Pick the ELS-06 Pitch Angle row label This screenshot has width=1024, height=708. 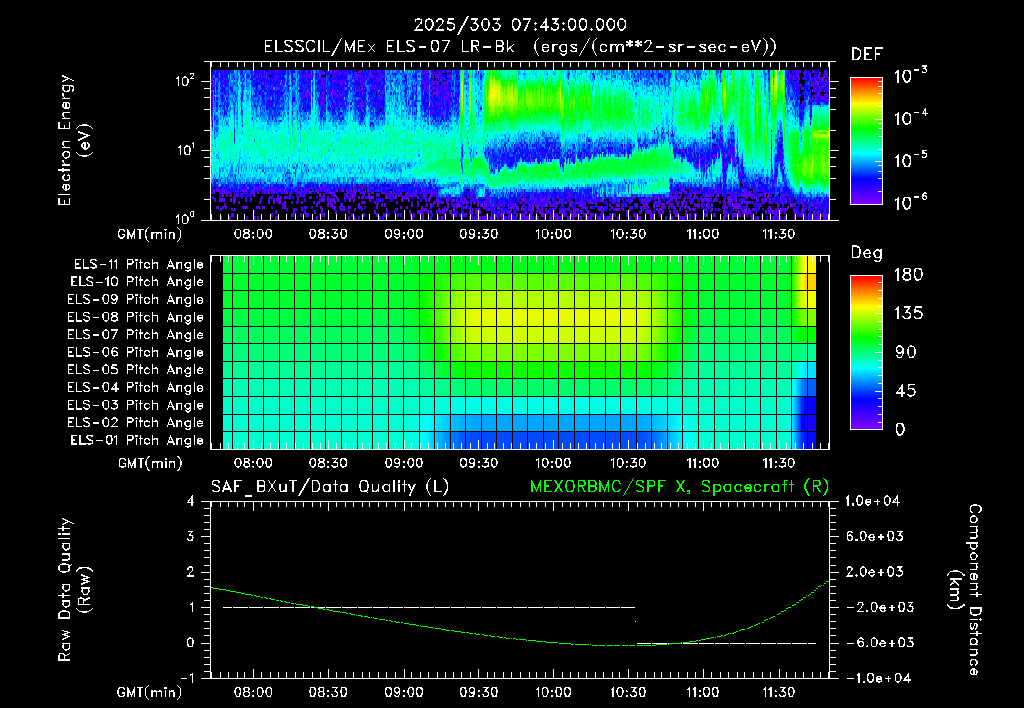136,352
